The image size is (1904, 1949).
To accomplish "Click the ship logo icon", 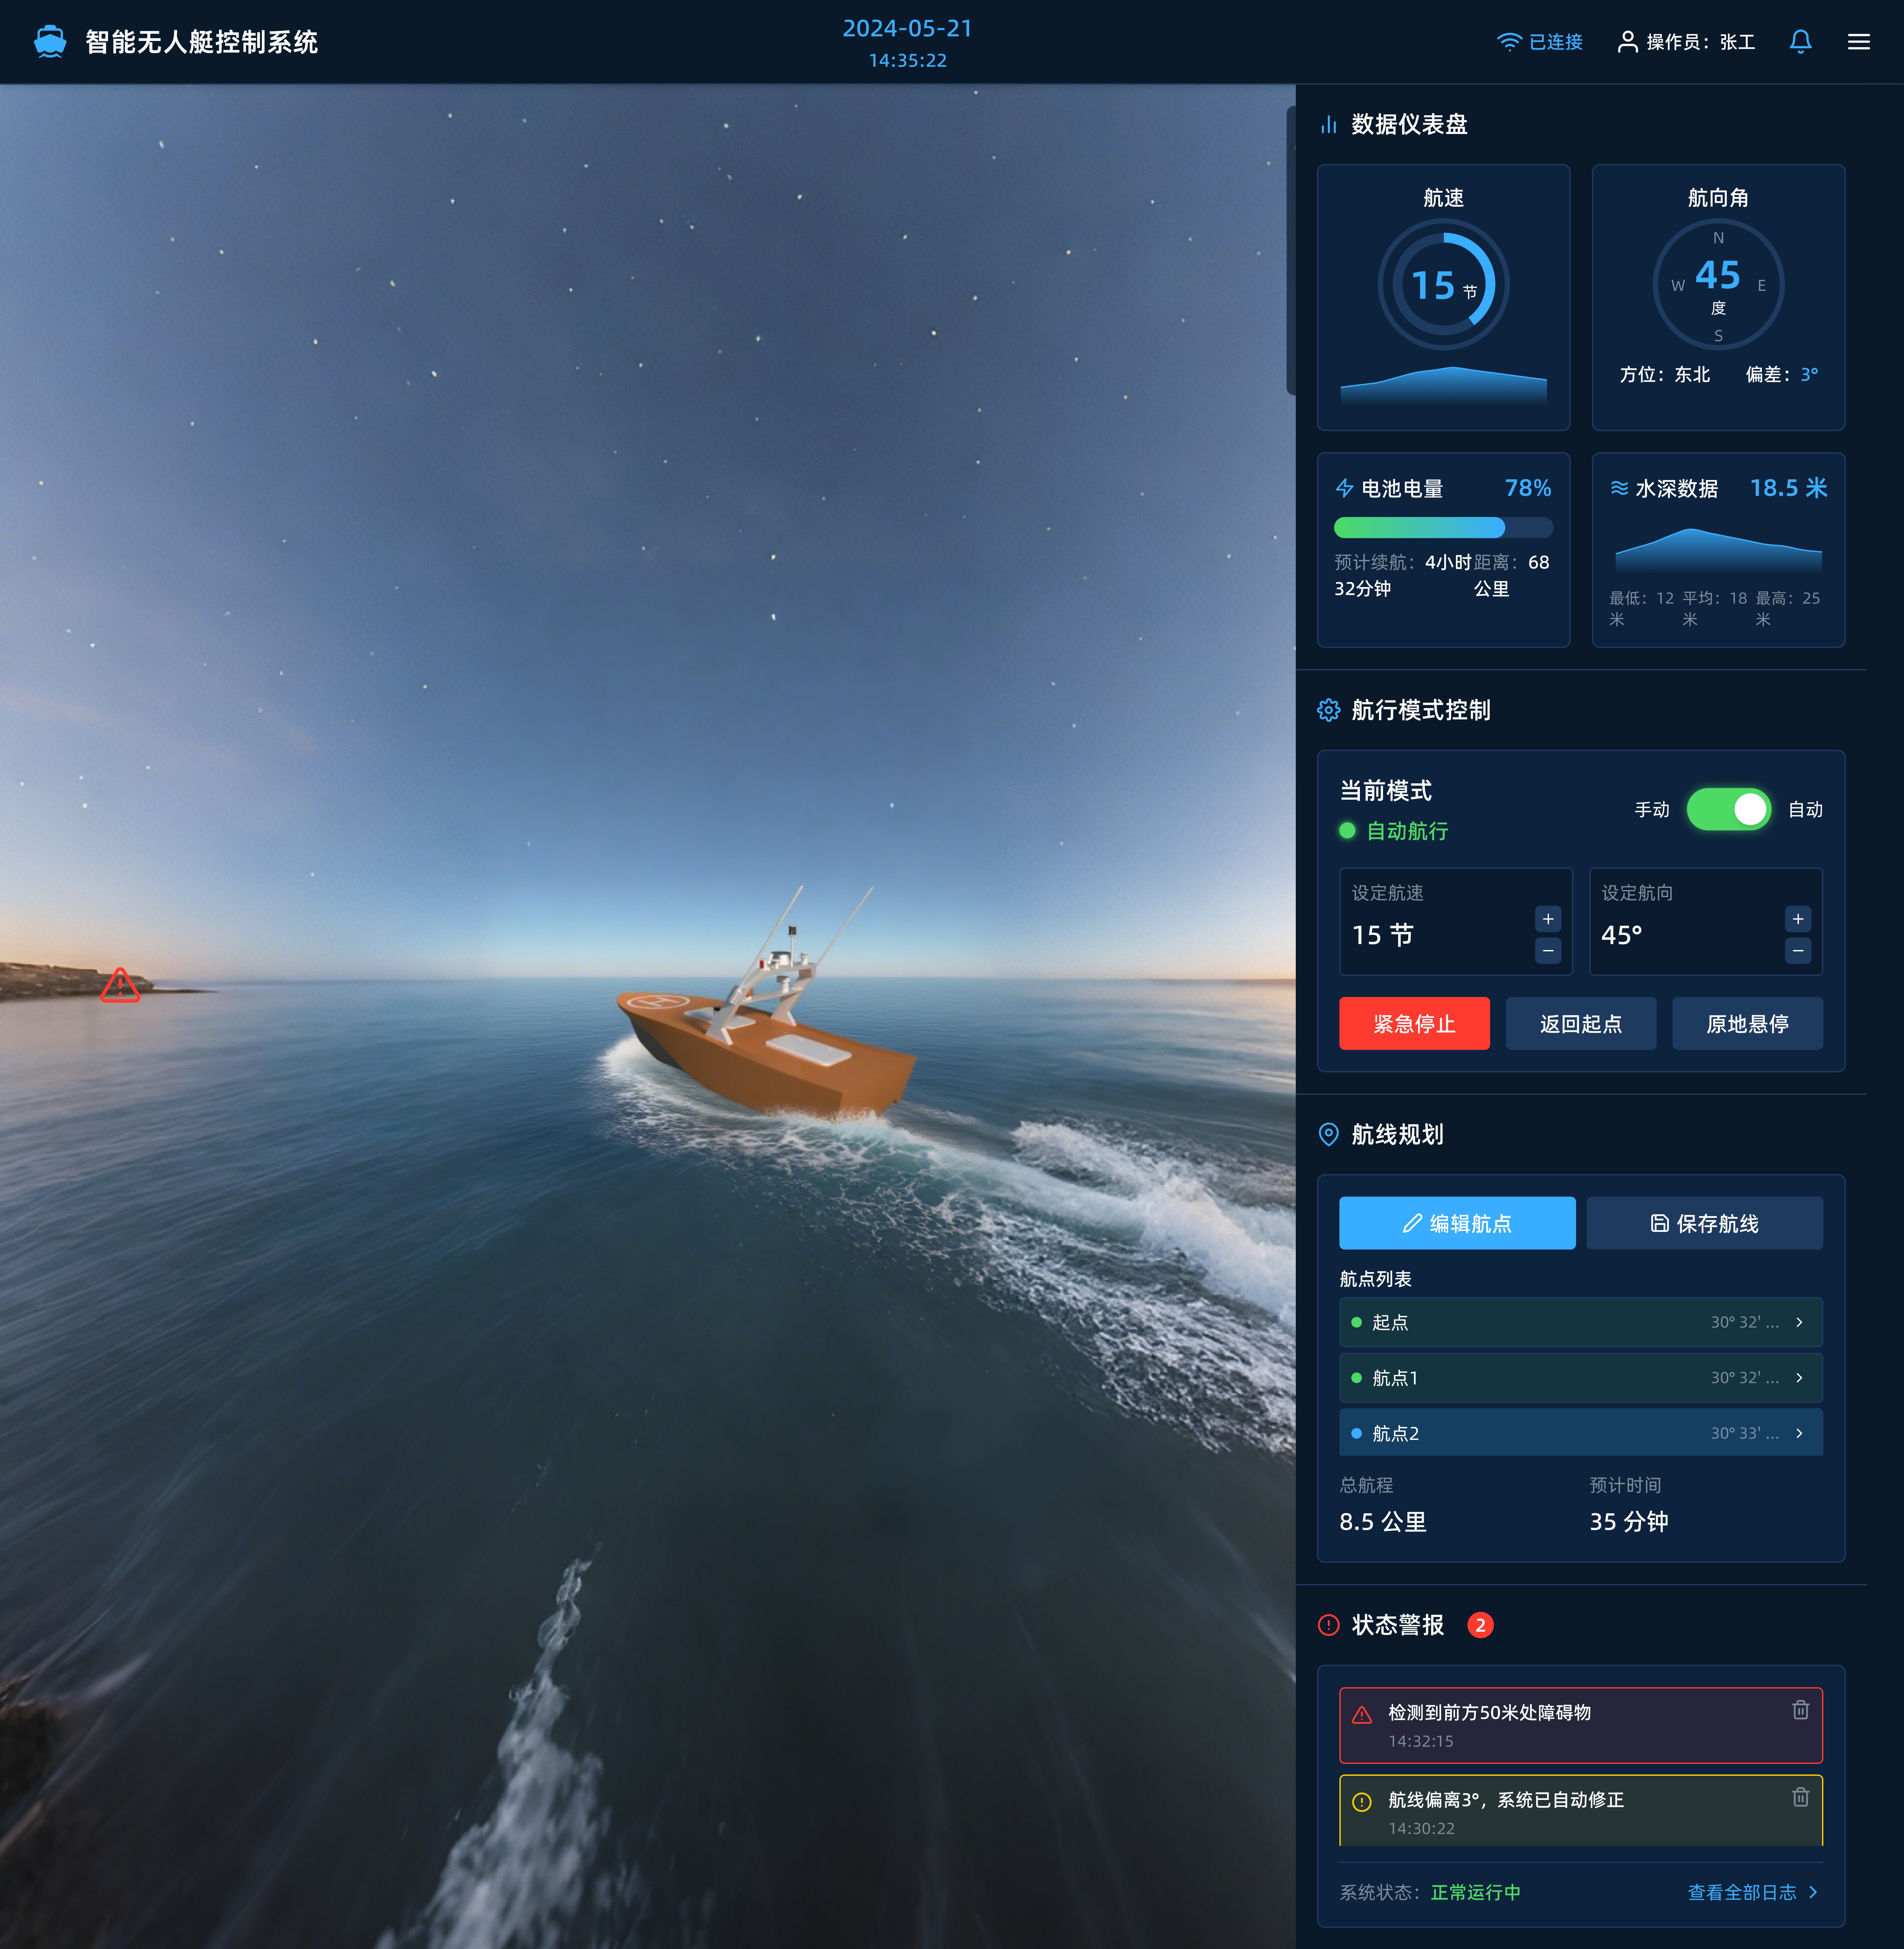I will pyautogui.click(x=50, y=41).
